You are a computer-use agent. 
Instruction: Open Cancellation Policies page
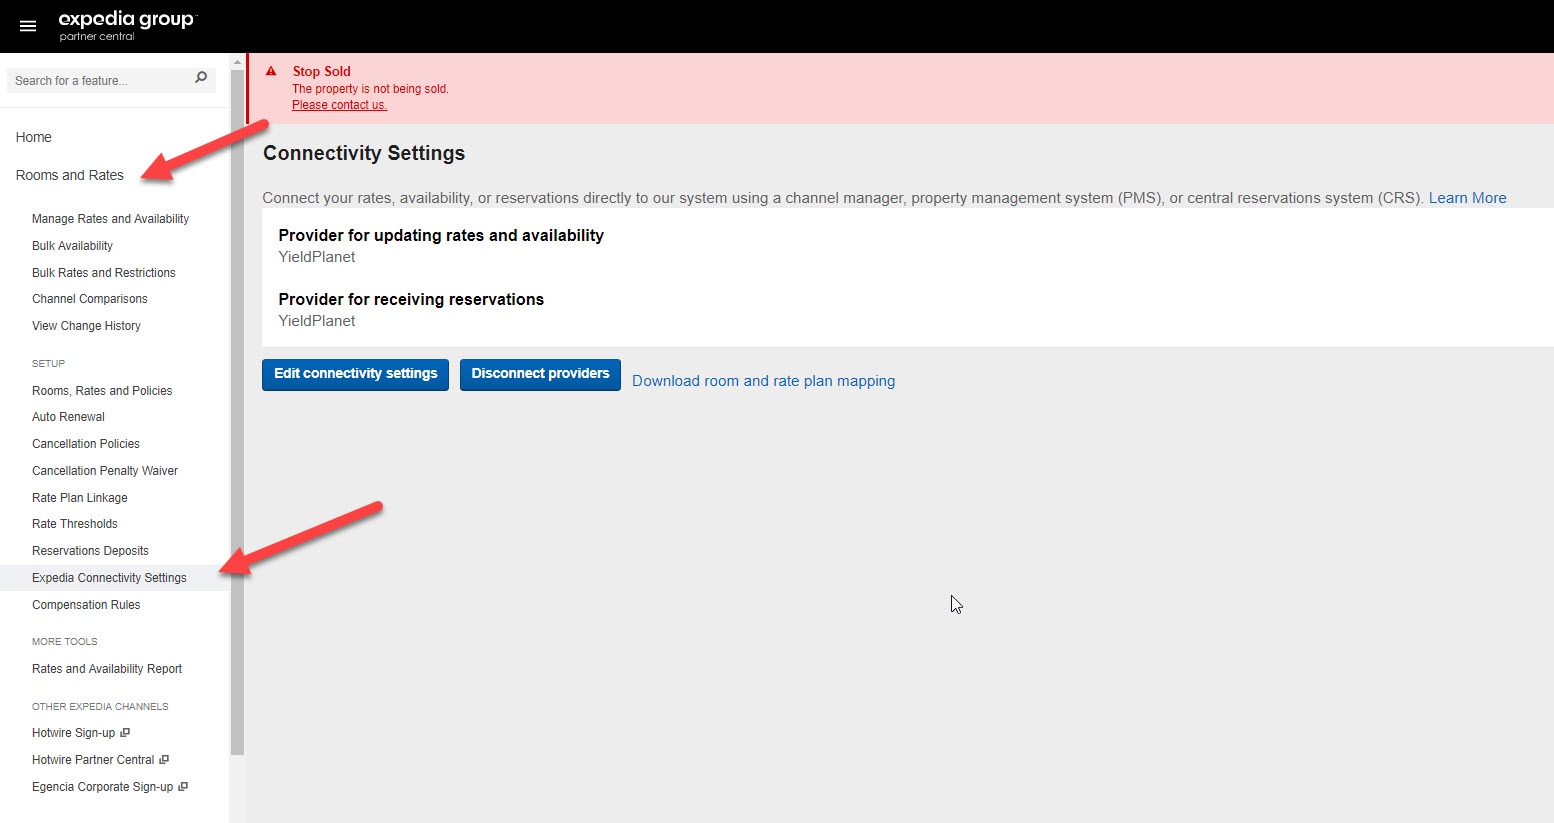[86, 444]
